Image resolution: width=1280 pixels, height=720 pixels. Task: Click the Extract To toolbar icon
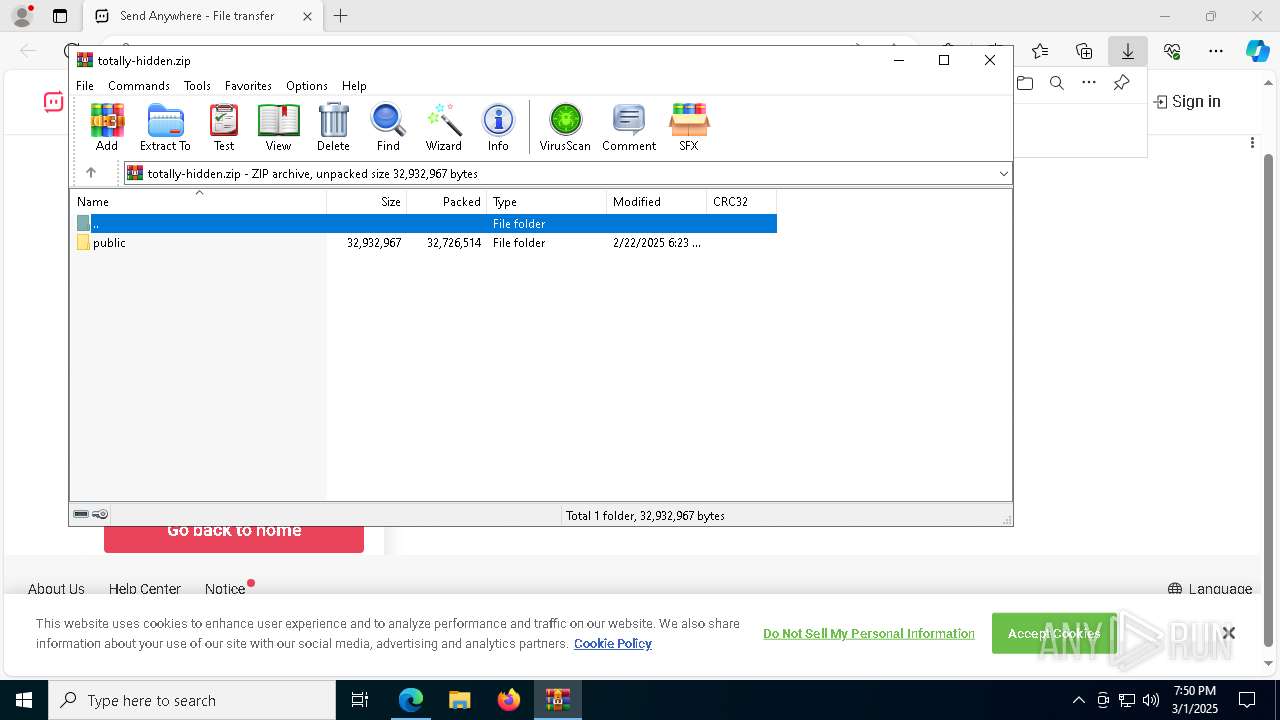165,127
